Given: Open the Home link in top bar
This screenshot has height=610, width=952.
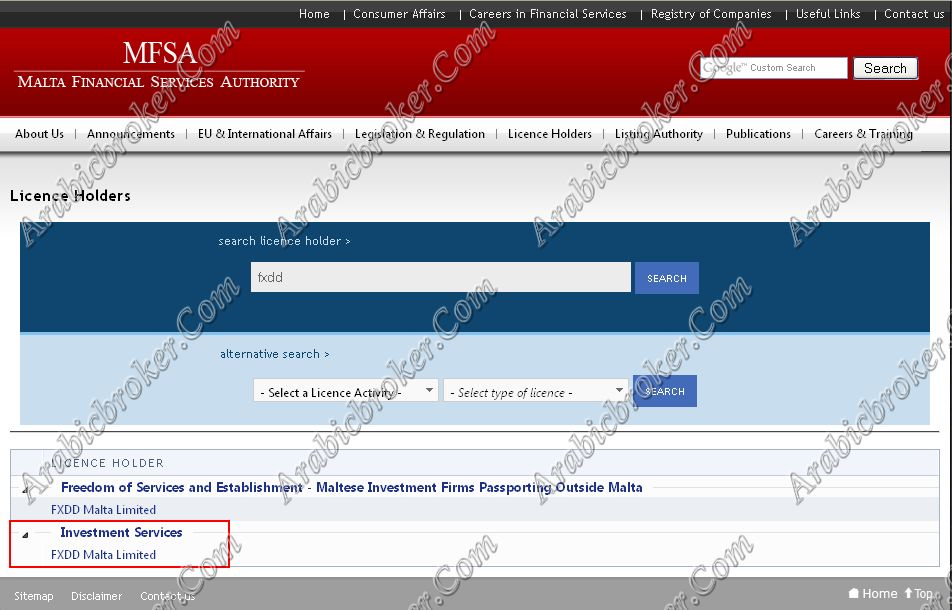Looking at the screenshot, I should point(314,13).
